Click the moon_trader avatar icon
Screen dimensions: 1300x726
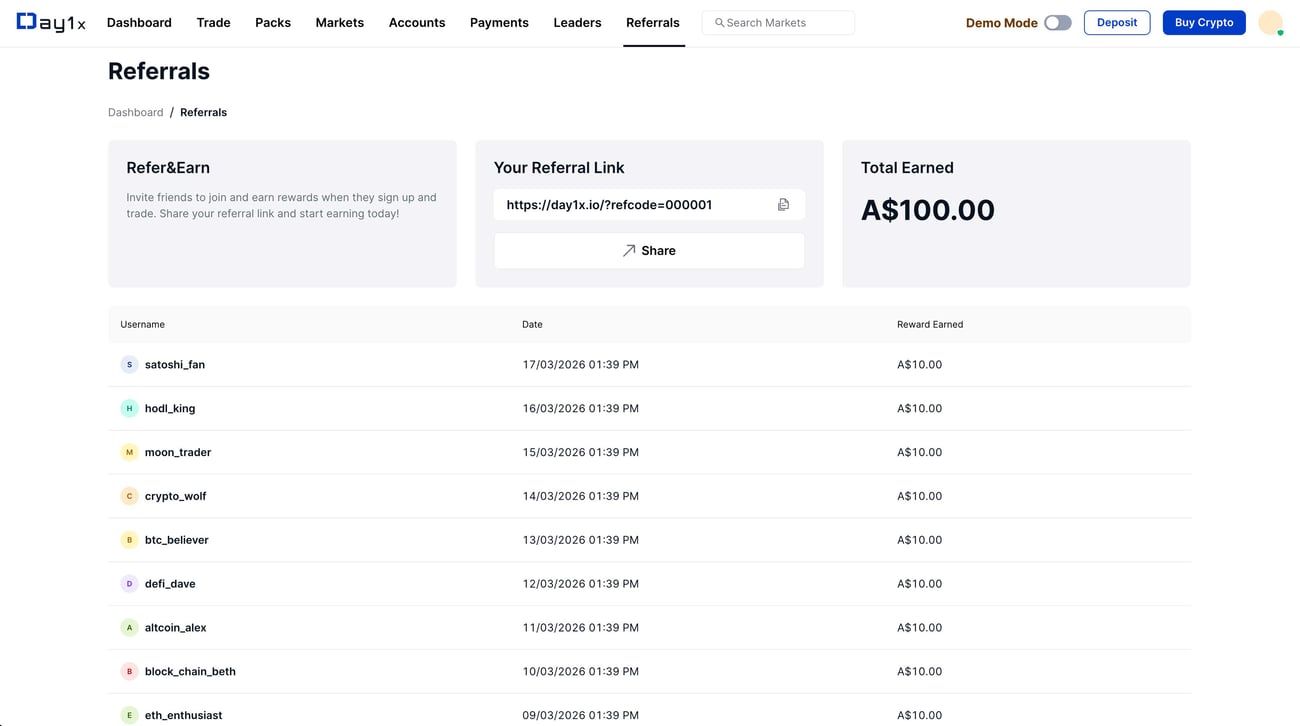point(129,453)
